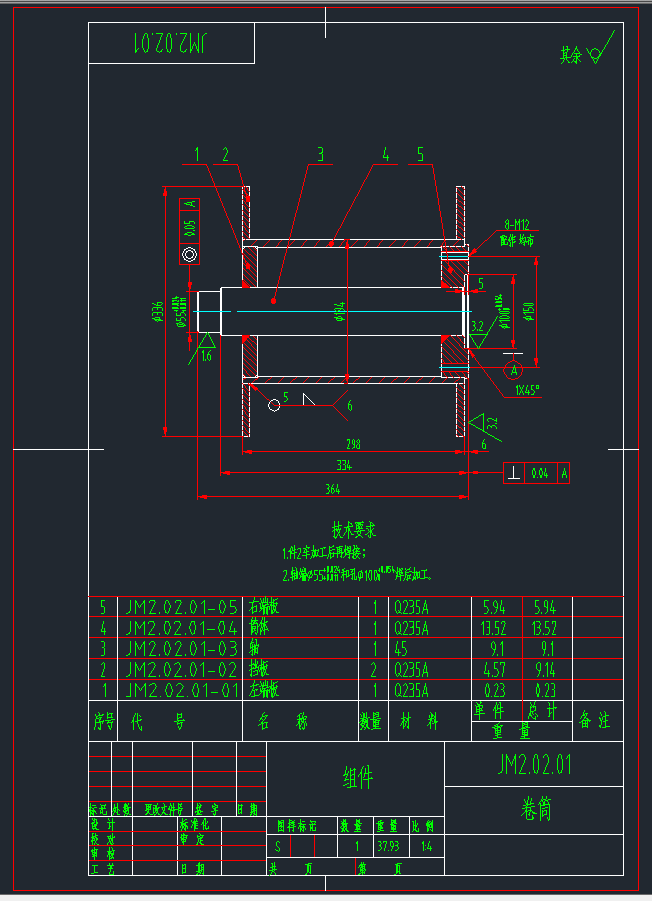Image resolution: width=652 pixels, height=901 pixels.
Task: Click the concentricity symbol in the vertical tolerance frame
Action: pyautogui.click(x=190, y=255)
